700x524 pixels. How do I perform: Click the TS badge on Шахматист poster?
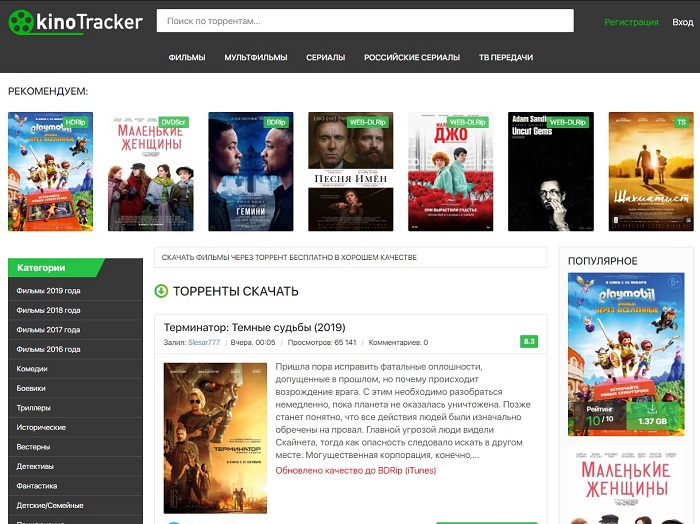tap(681, 122)
